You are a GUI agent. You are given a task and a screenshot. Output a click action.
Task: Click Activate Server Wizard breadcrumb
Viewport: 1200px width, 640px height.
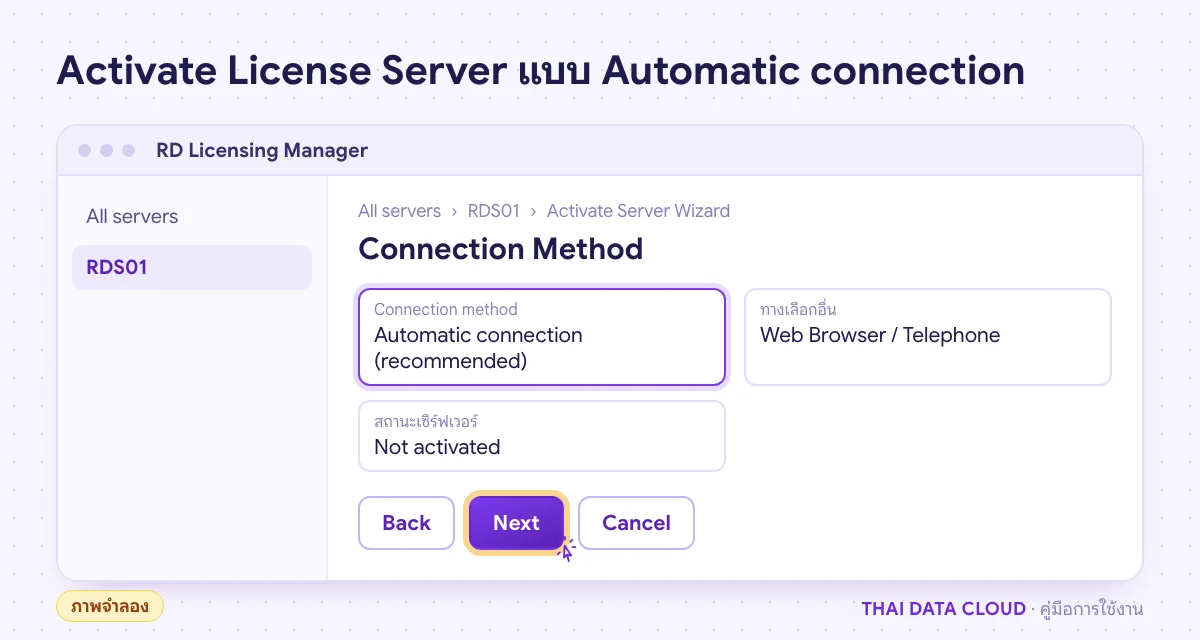[x=638, y=211]
